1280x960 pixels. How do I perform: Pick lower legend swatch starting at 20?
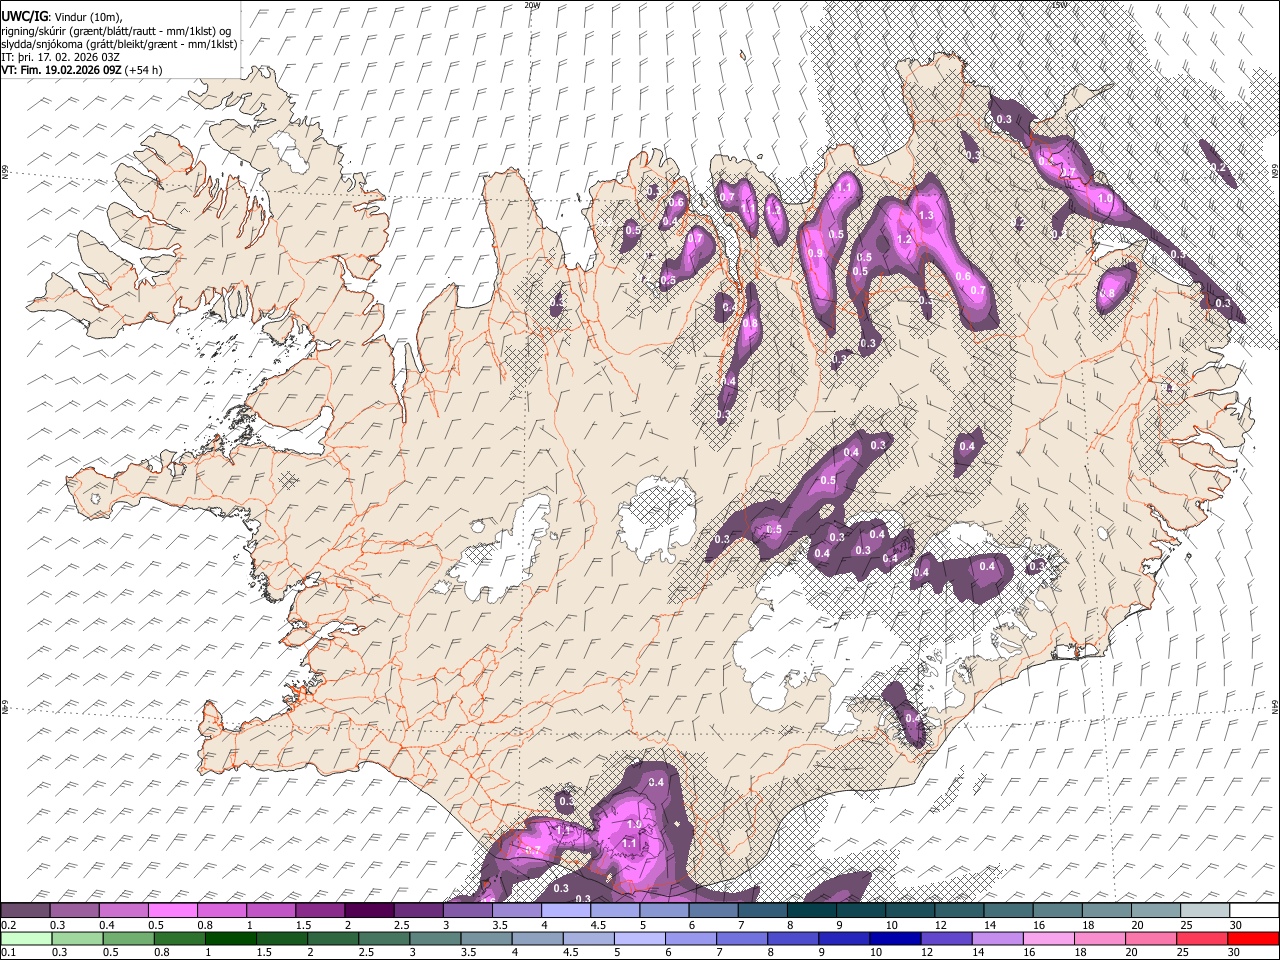[x=1151, y=938]
